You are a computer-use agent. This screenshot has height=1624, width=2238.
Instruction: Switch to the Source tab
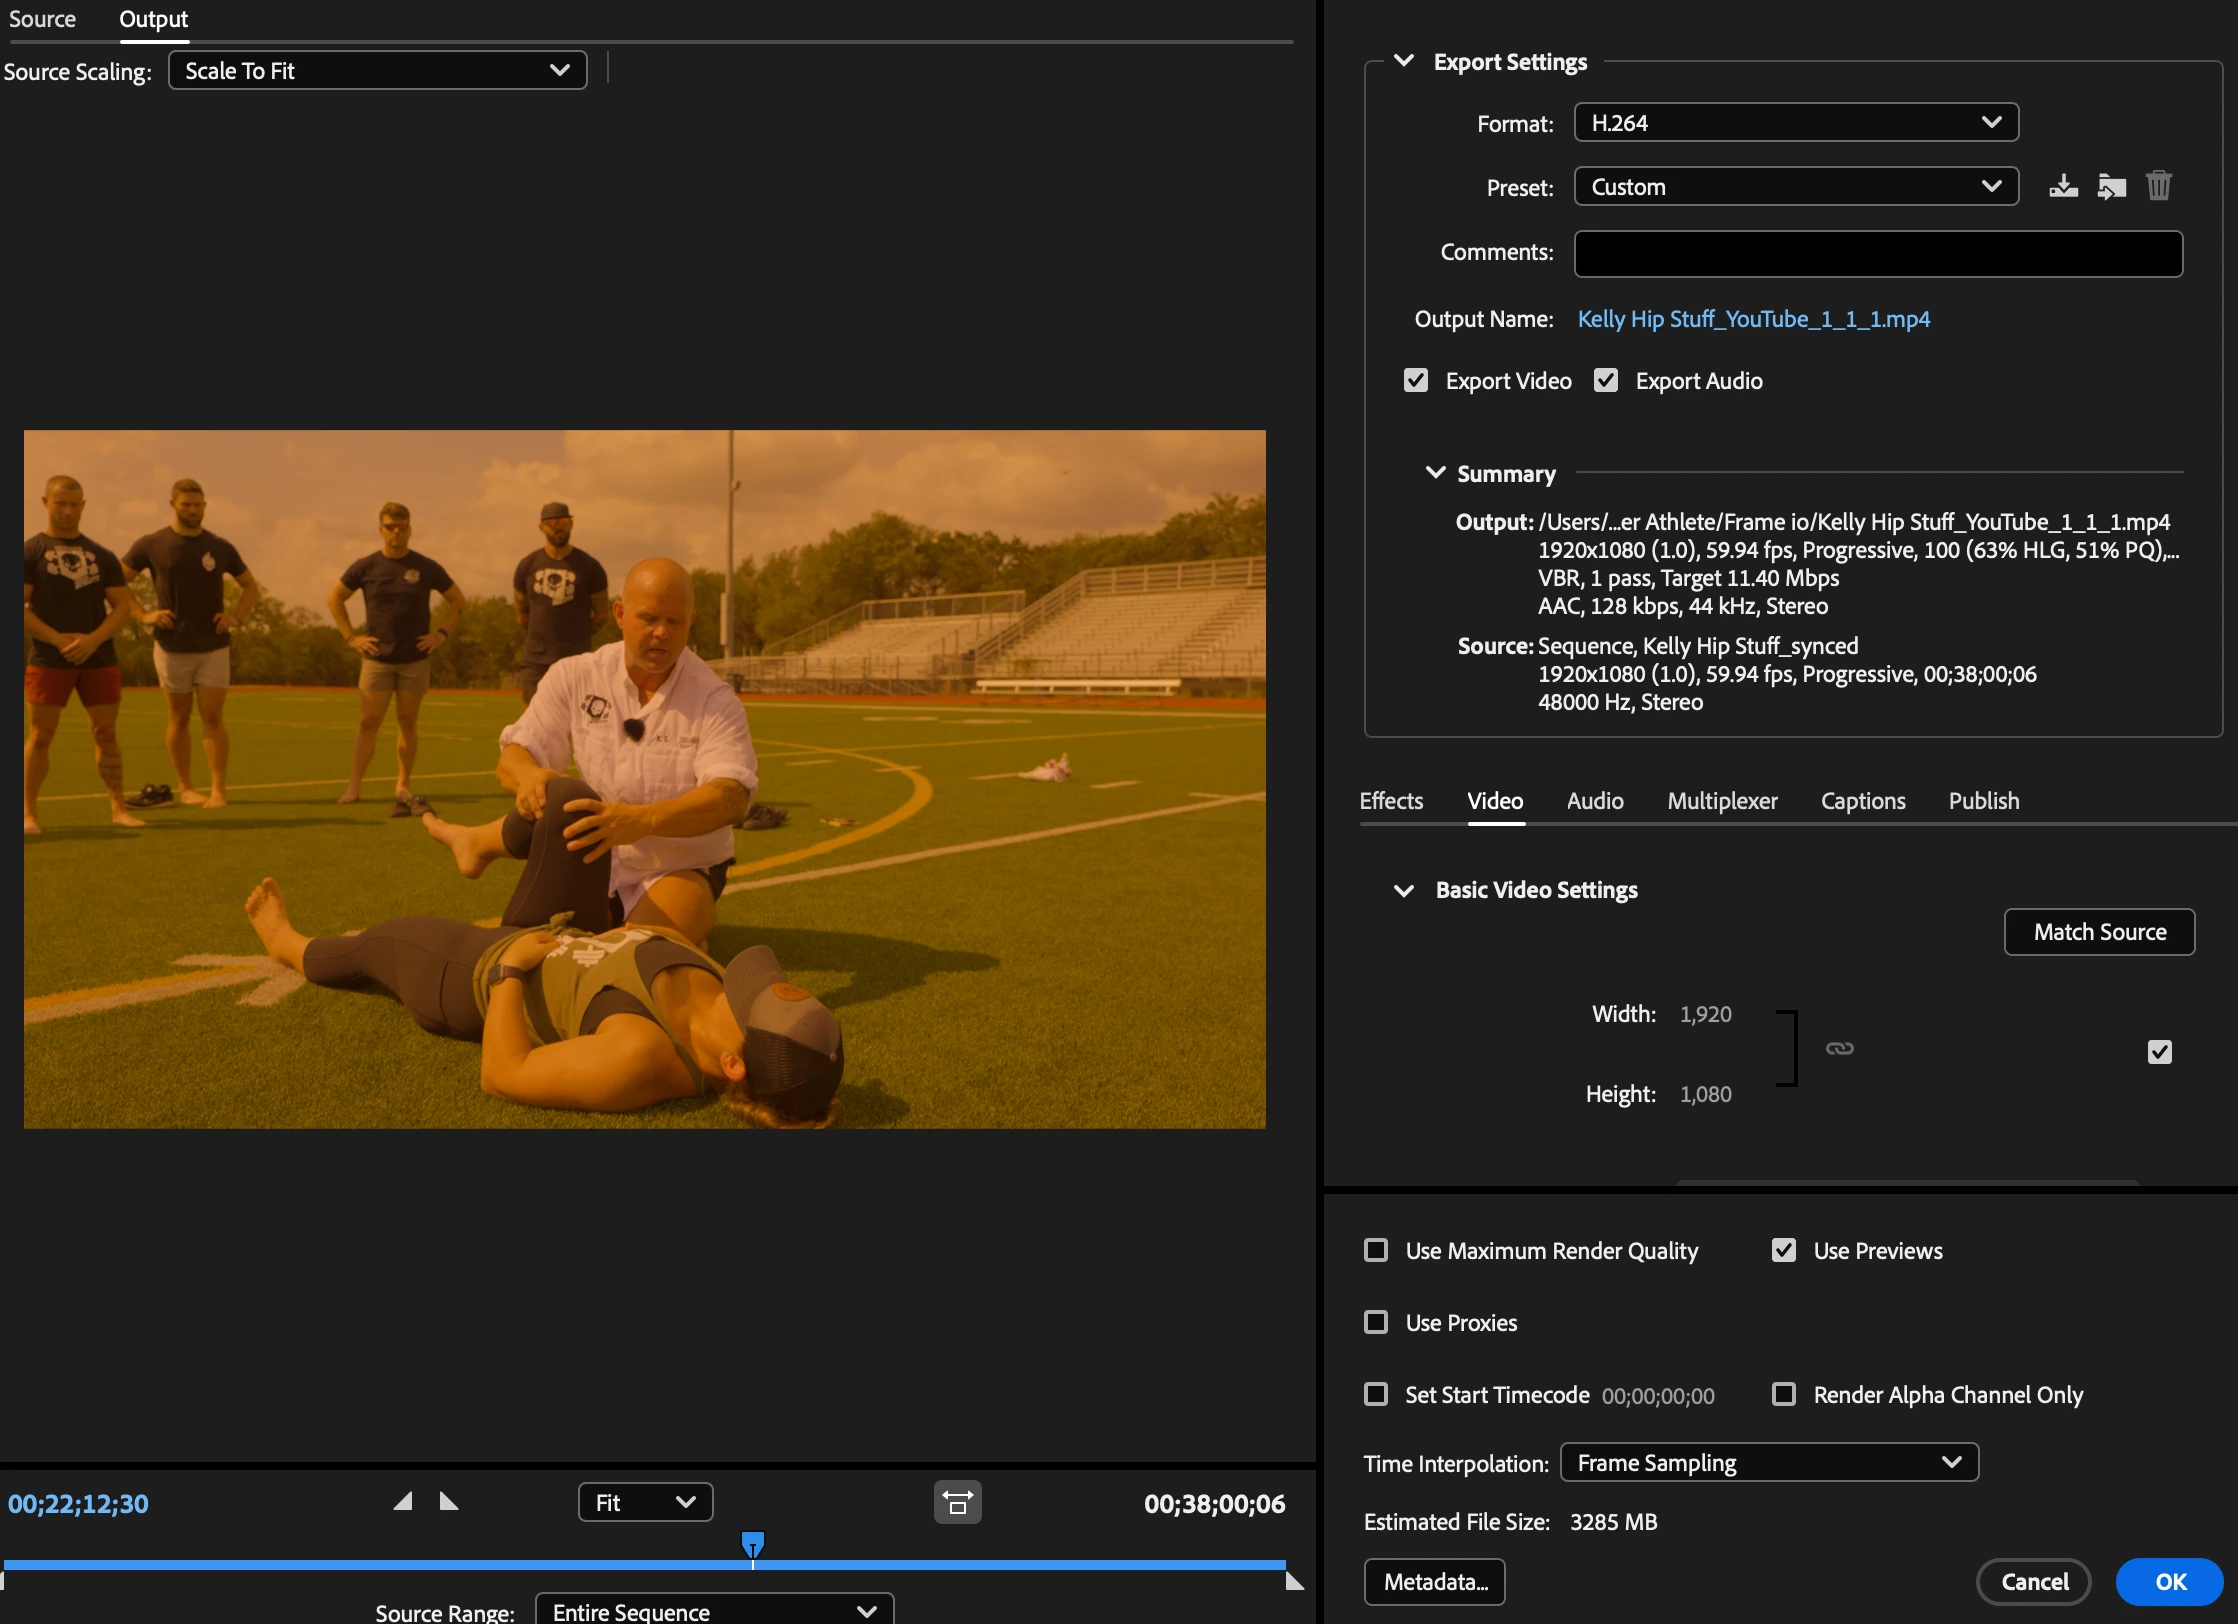[x=42, y=19]
